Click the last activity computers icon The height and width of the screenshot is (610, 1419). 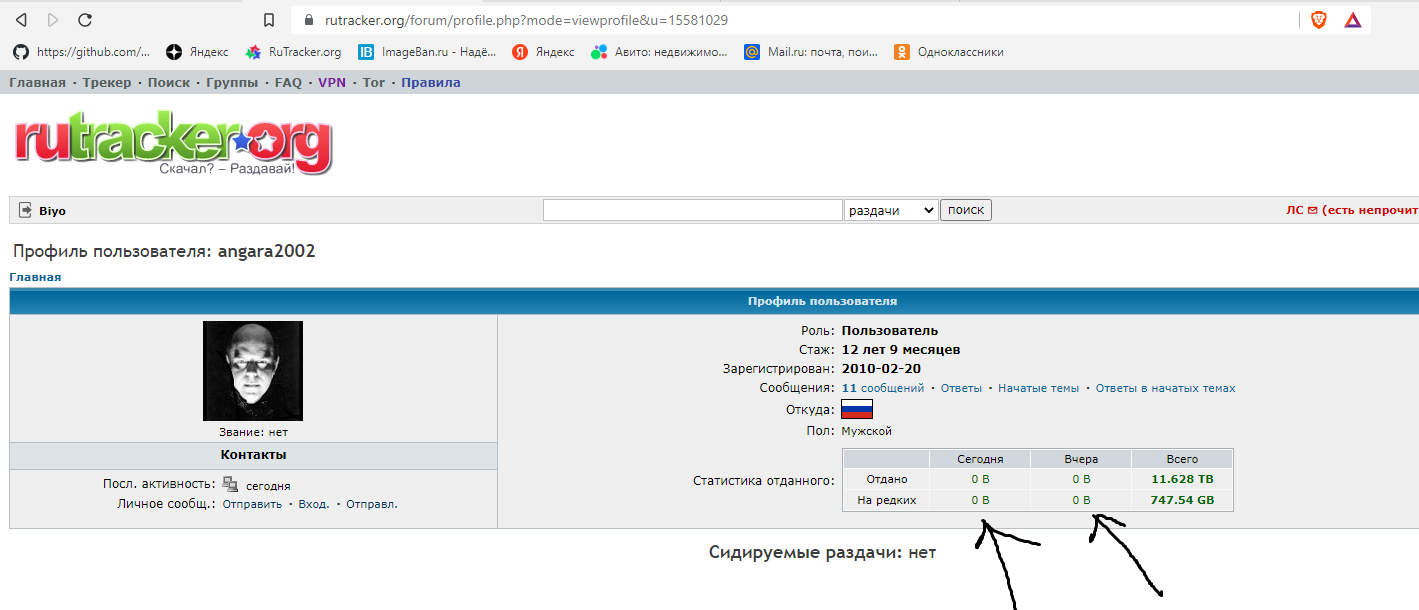click(231, 484)
